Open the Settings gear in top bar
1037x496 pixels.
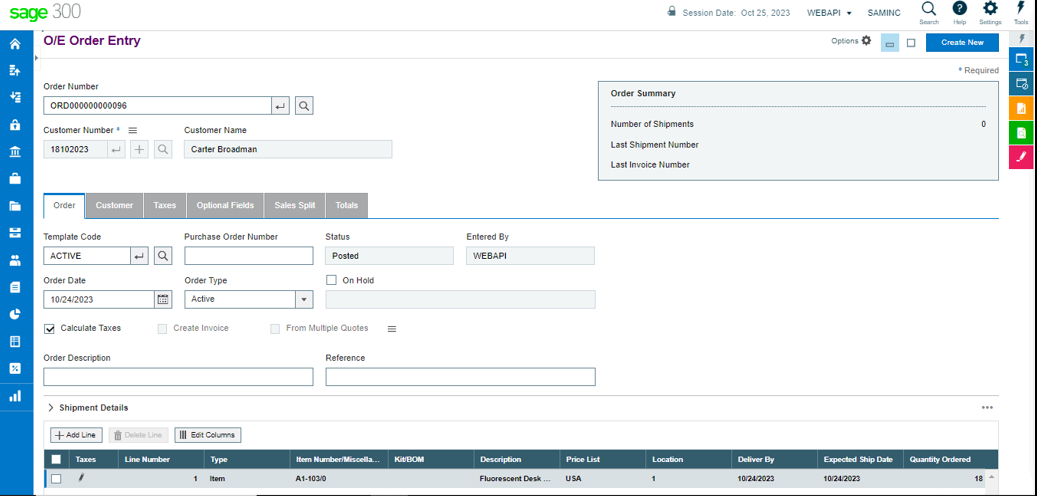[990, 9]
